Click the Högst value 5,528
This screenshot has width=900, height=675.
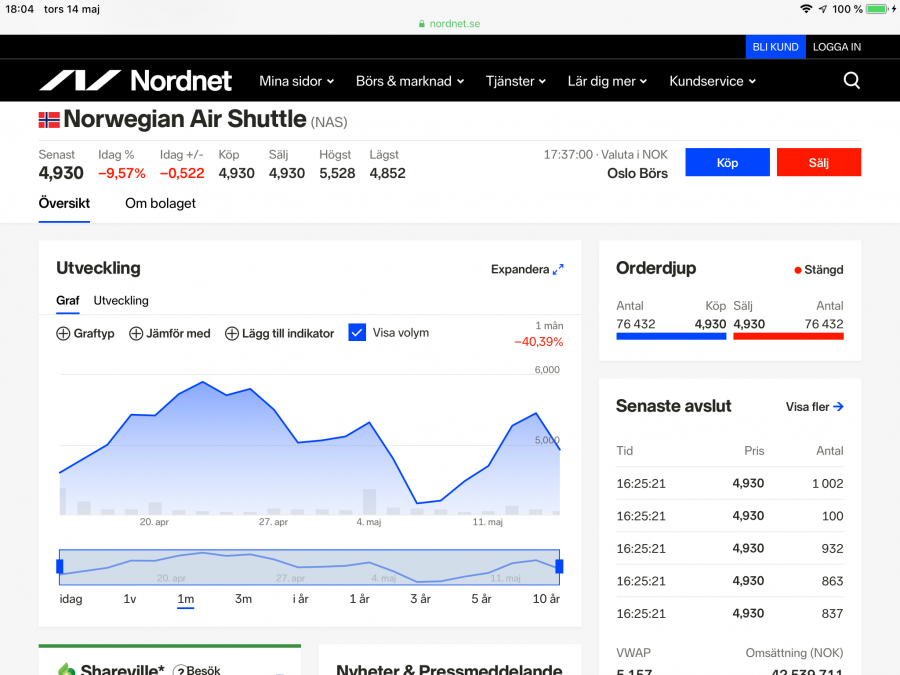point(338,173)
